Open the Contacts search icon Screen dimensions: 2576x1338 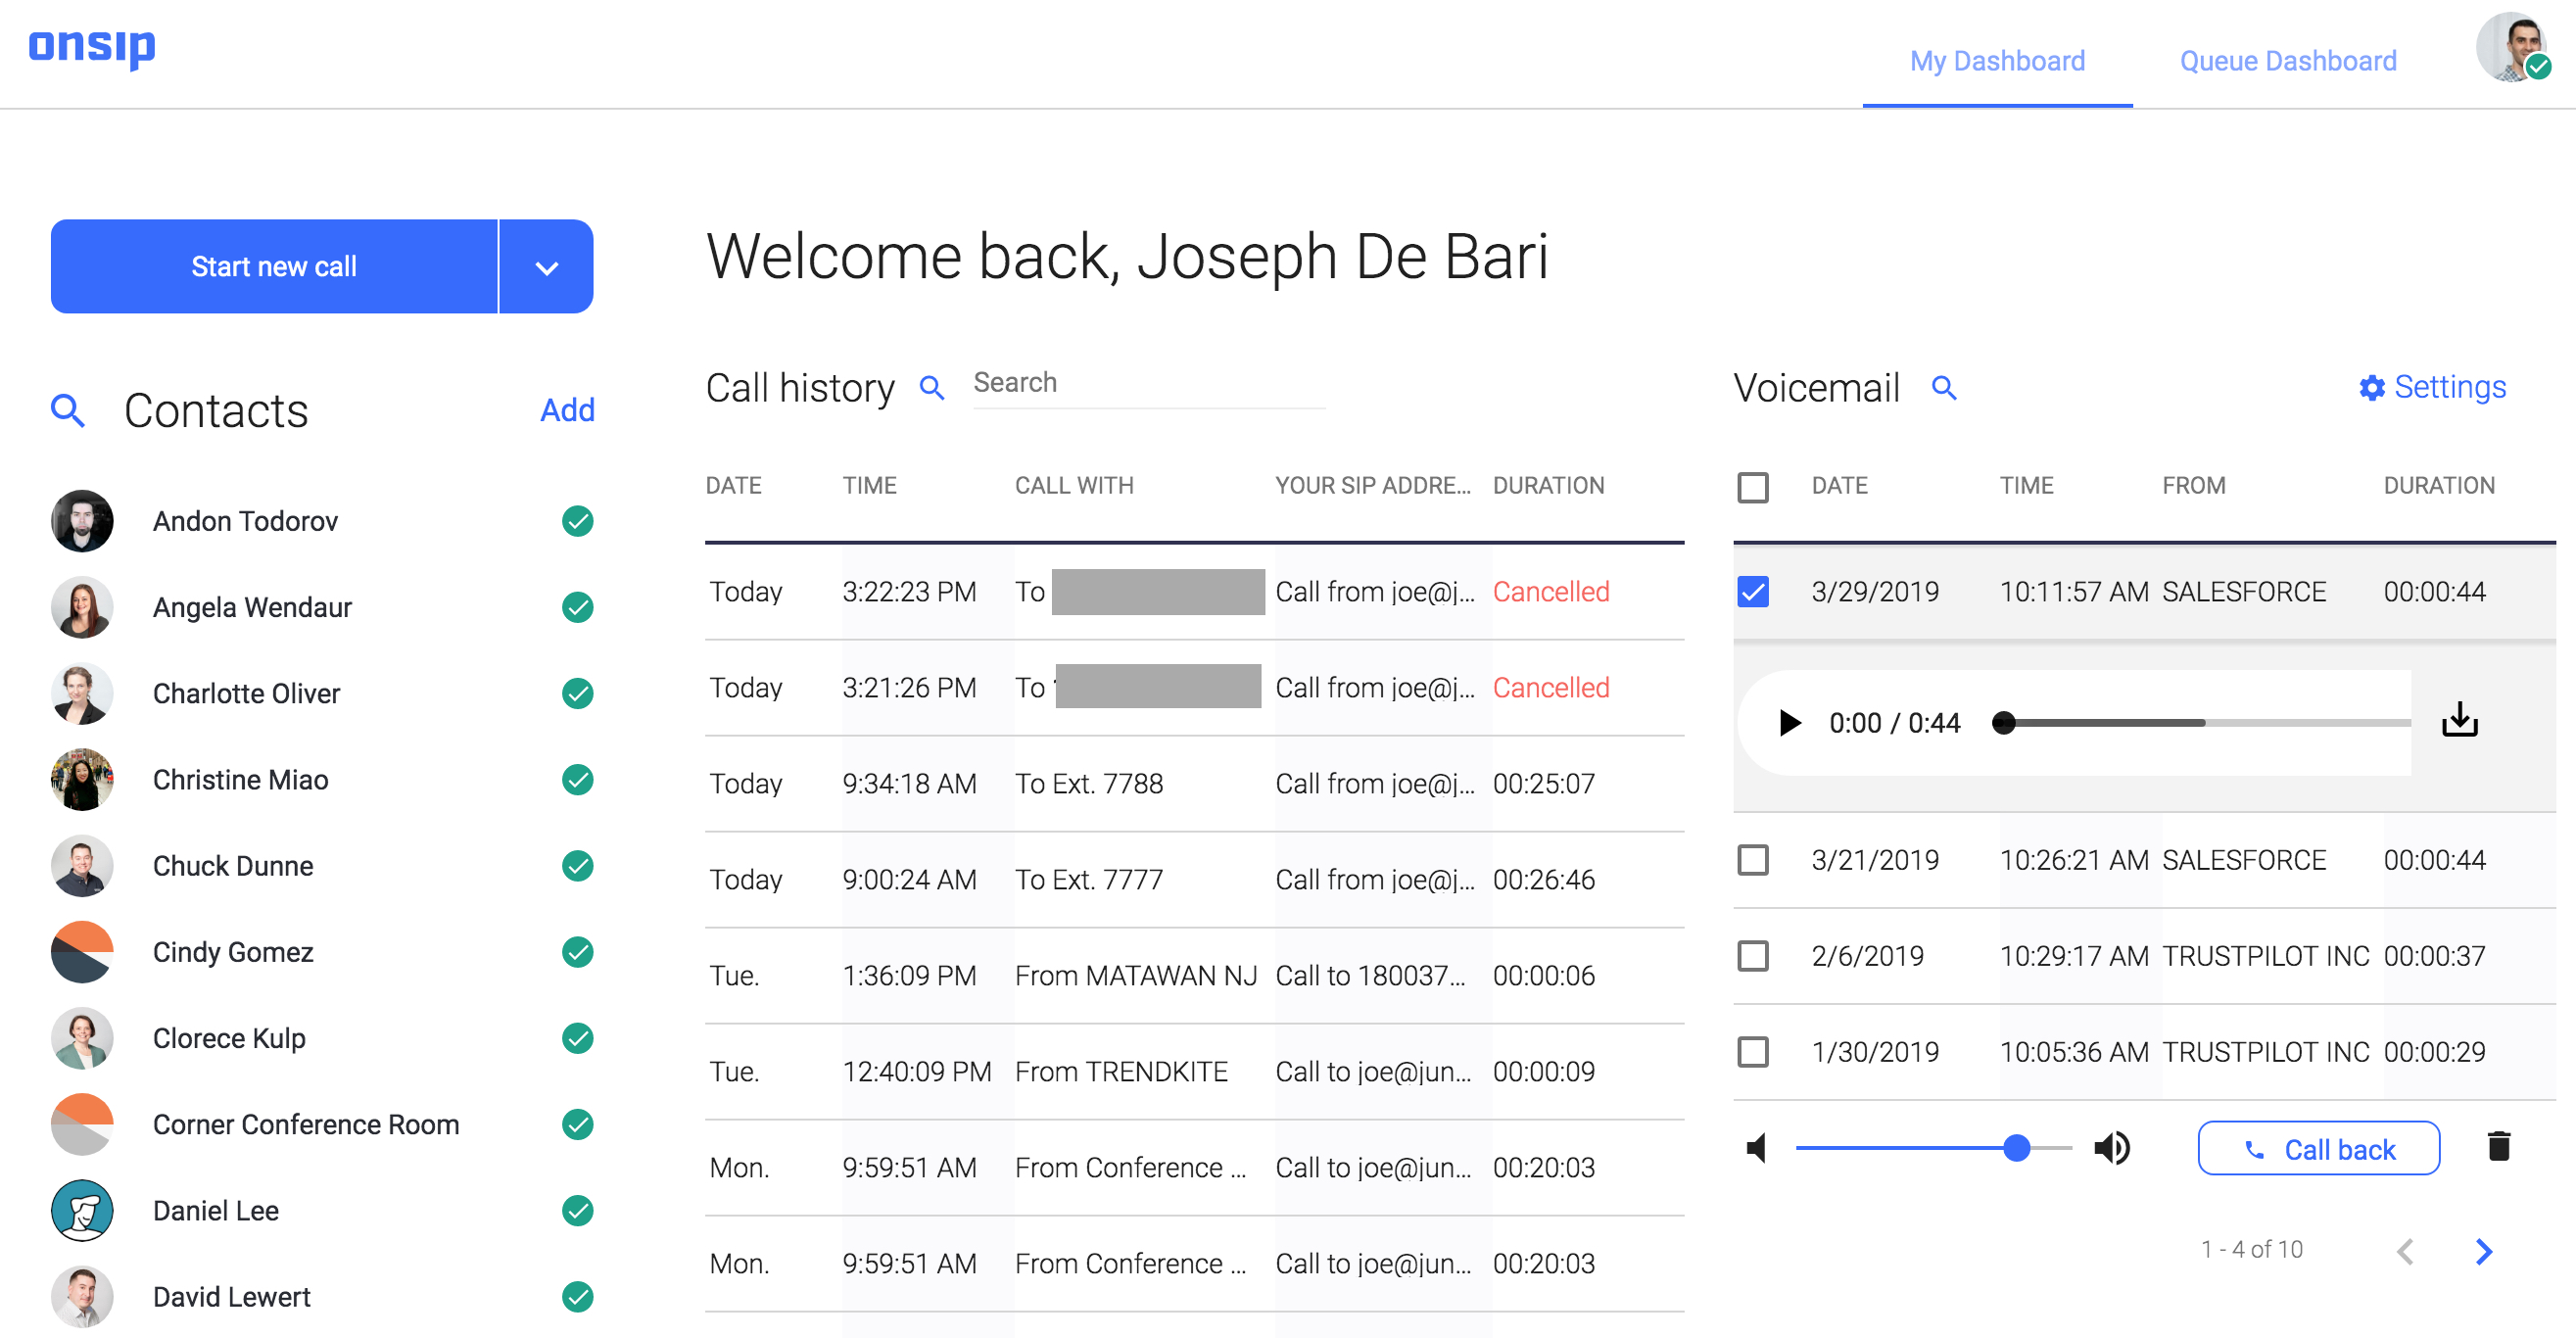coord(67,410)
